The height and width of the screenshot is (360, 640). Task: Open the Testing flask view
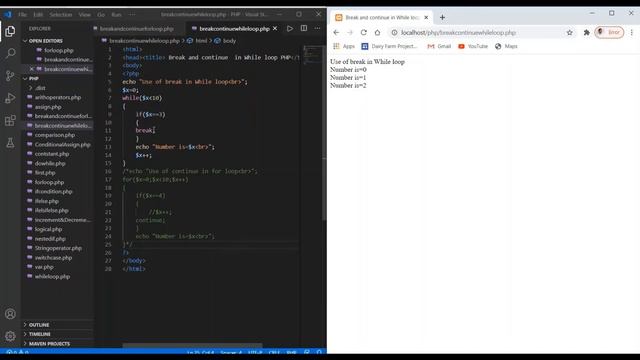click(x=10, y=143)
